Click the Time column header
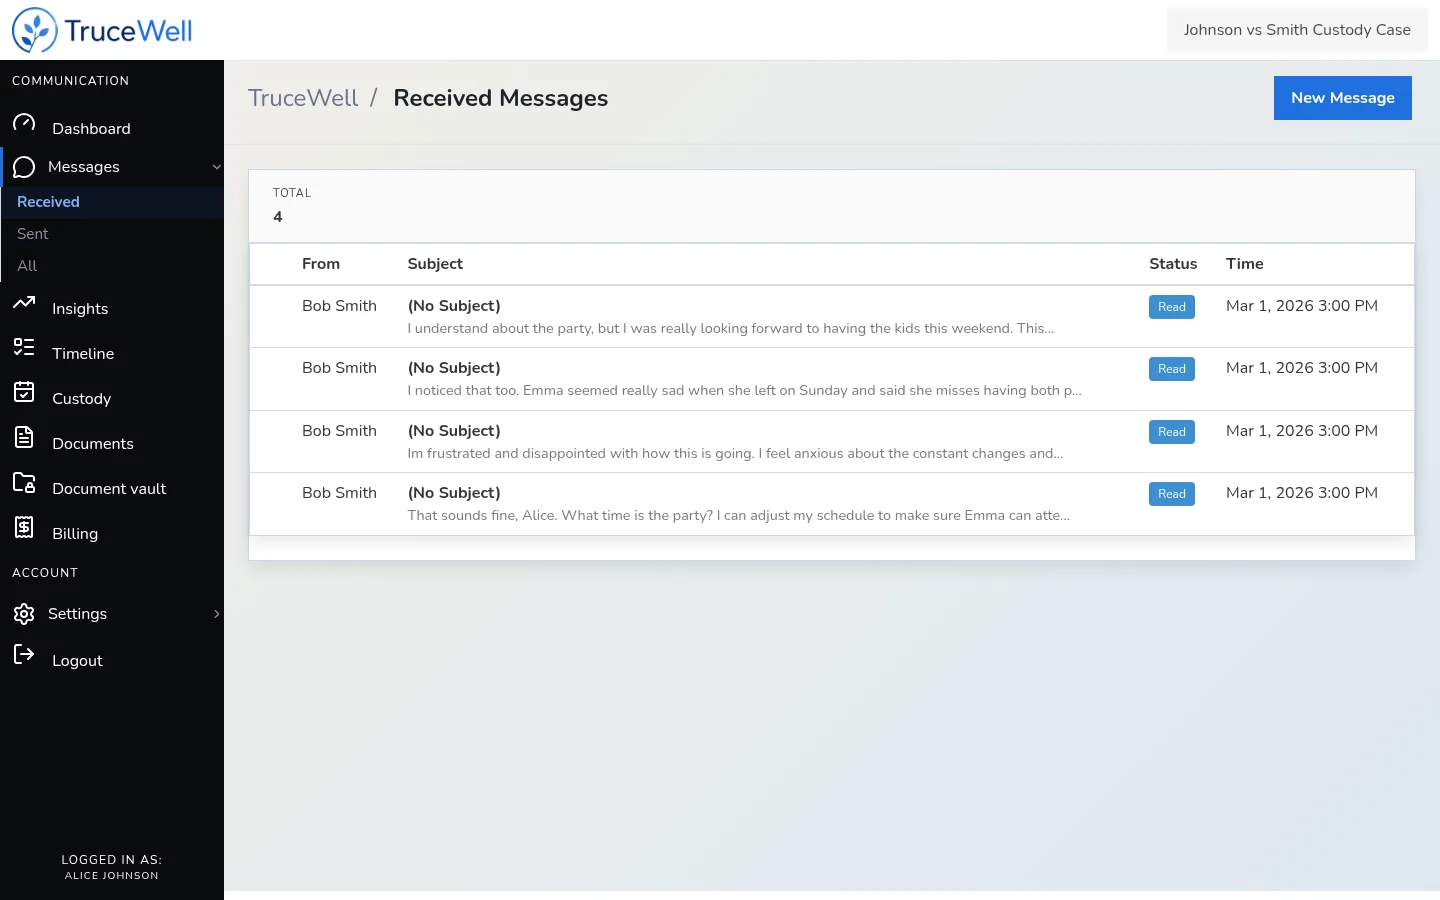Screen dimensions: 1440x900 [1245, 264]
